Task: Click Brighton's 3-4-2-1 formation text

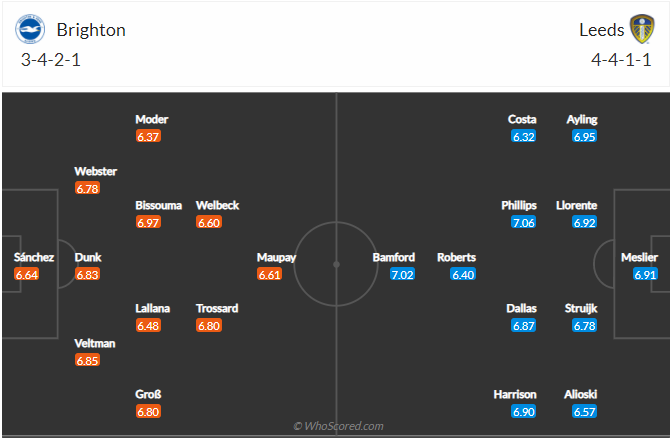Action: click(53, 60)
